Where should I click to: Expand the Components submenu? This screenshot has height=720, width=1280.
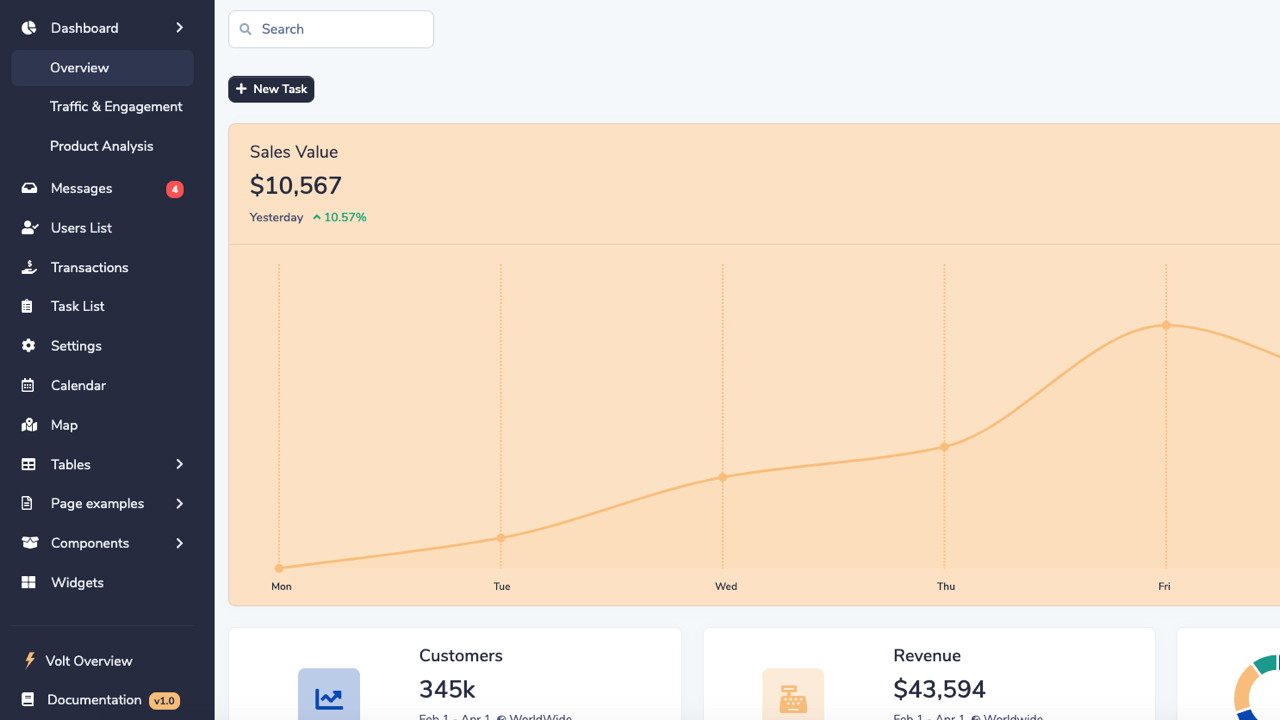pyautogui.click(x=179, y=543)
